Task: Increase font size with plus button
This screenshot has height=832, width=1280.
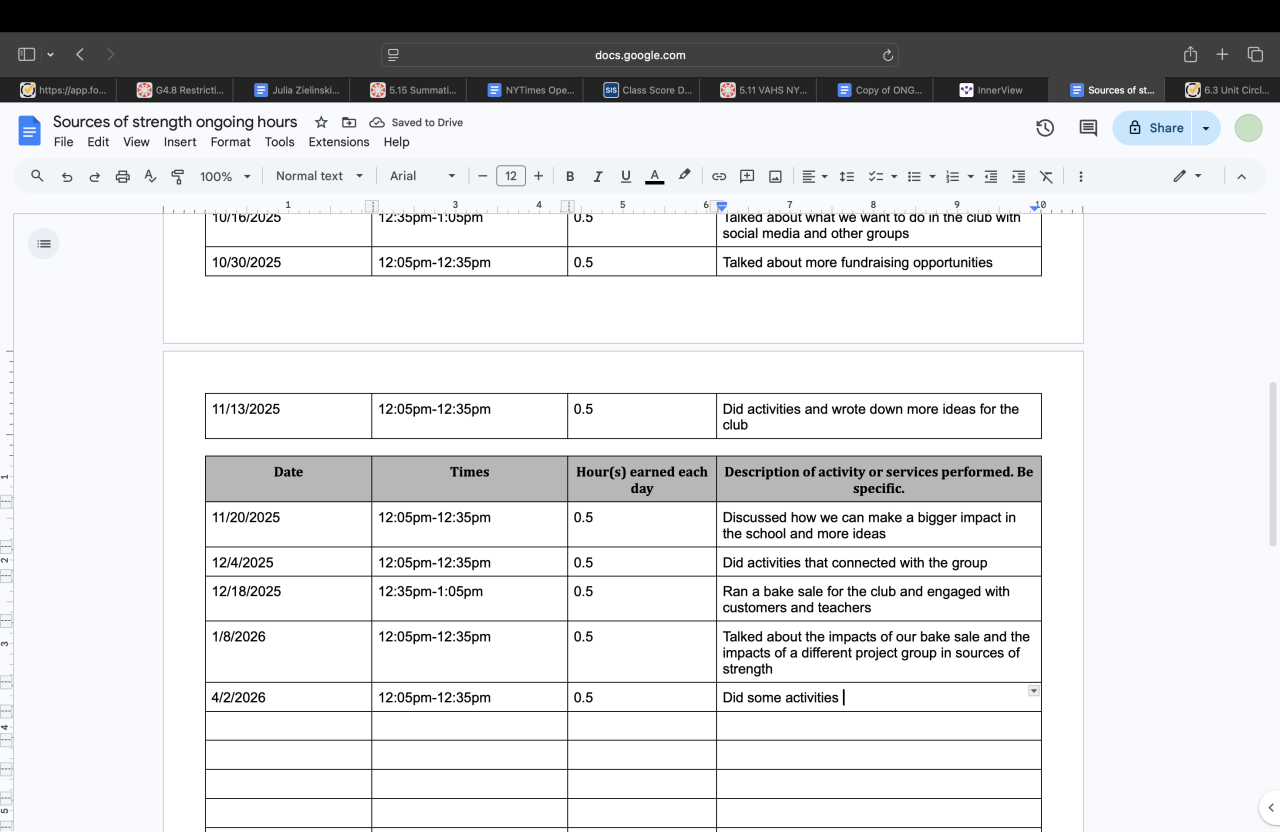Action: pyautogui.click(x=538, y=176)
